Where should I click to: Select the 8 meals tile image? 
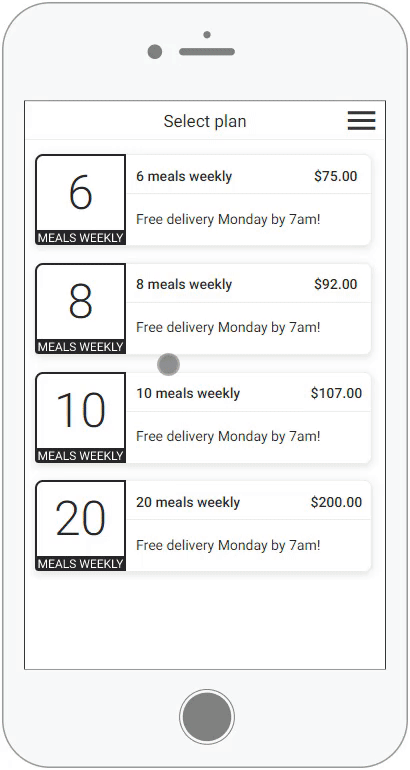81,308
